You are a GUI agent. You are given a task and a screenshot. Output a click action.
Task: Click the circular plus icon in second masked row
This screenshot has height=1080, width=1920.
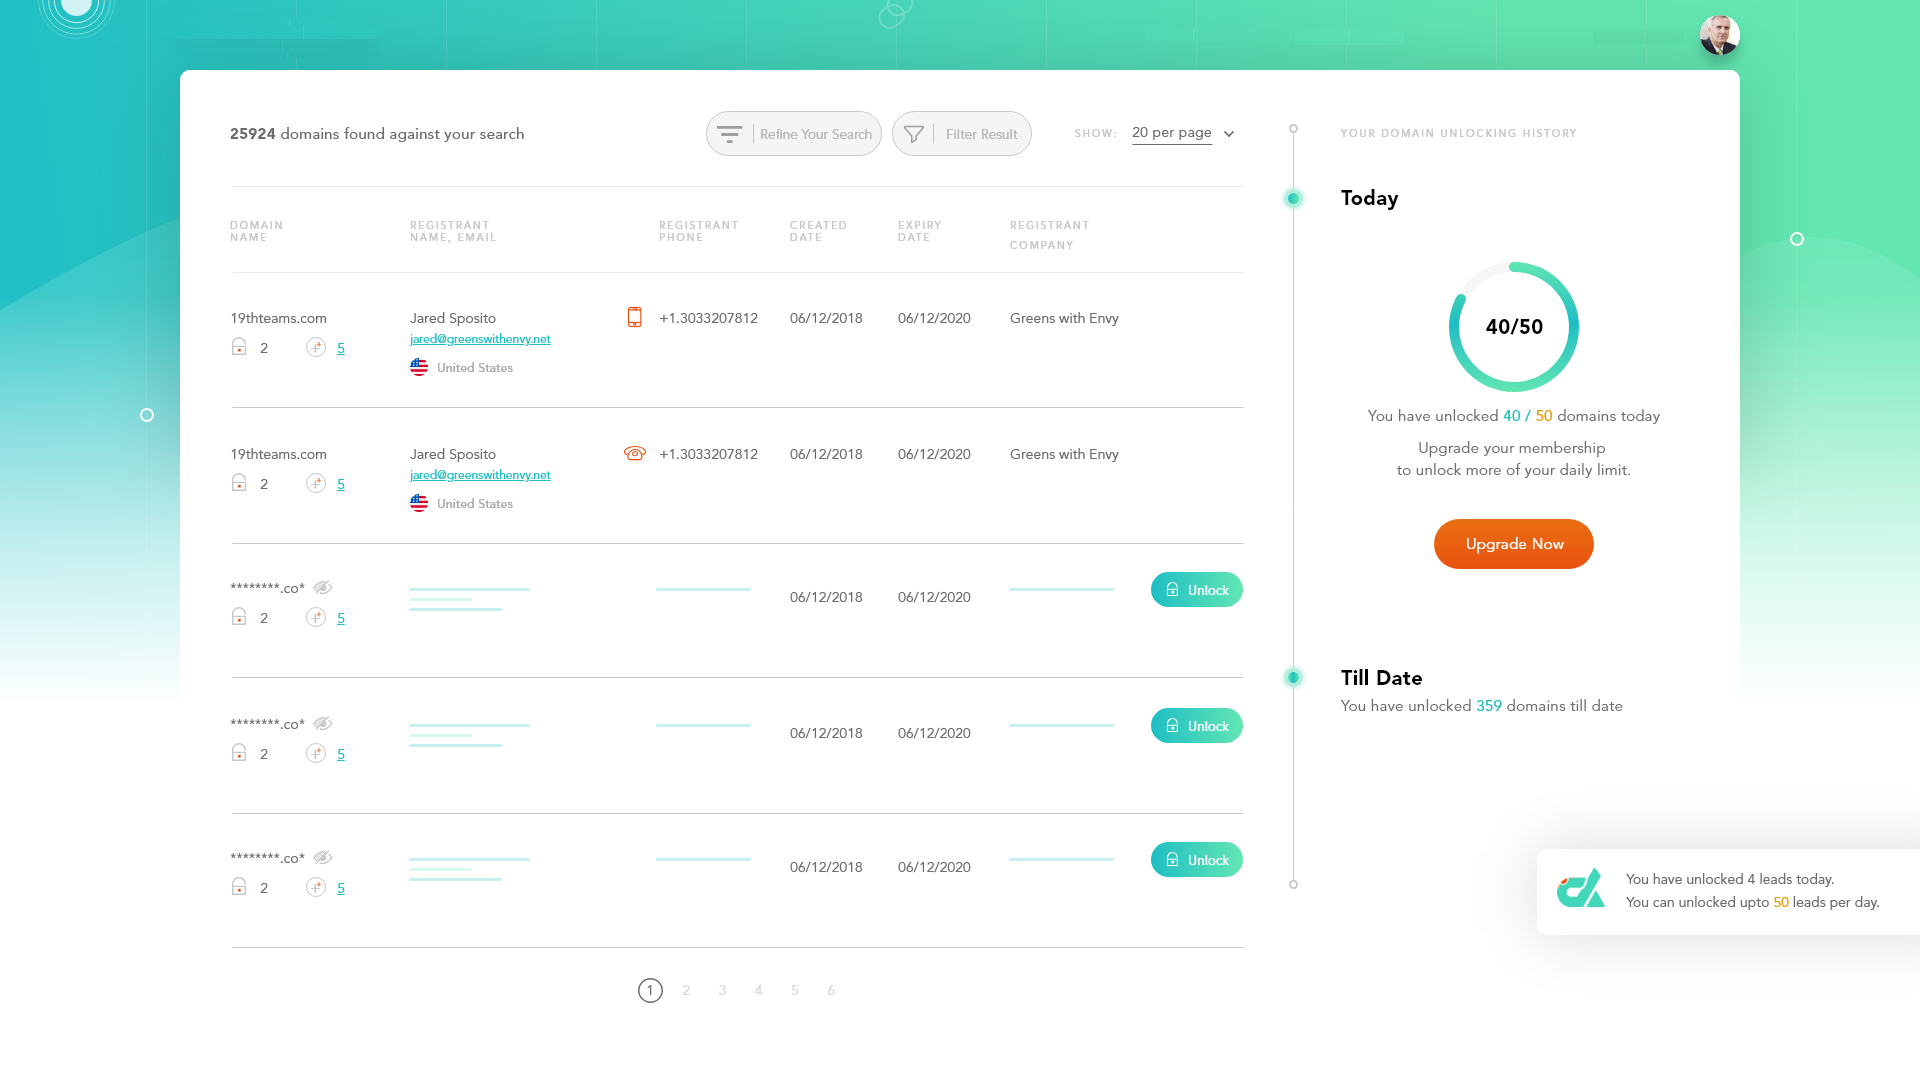click(315, 753)
